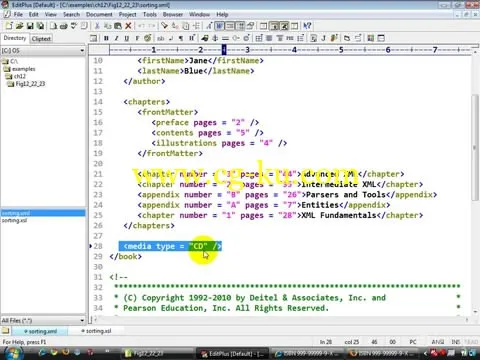Click the context Help arrow icon
Image resolution: width=480 pixels, height=360 pixels.
307,26
